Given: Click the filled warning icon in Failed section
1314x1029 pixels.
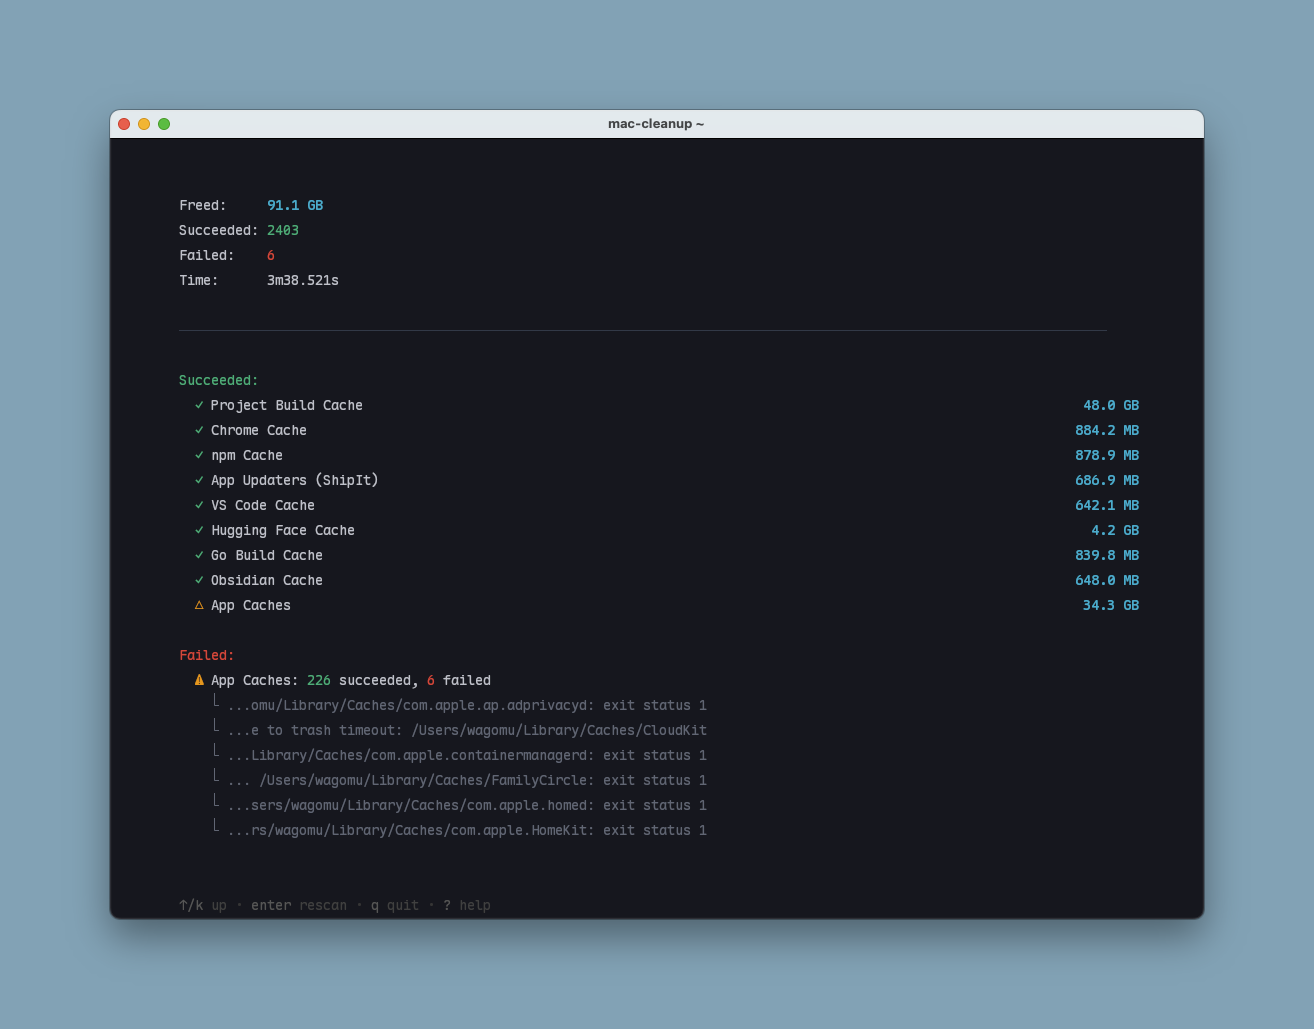Looking at the screenshot, I should 199,680.
